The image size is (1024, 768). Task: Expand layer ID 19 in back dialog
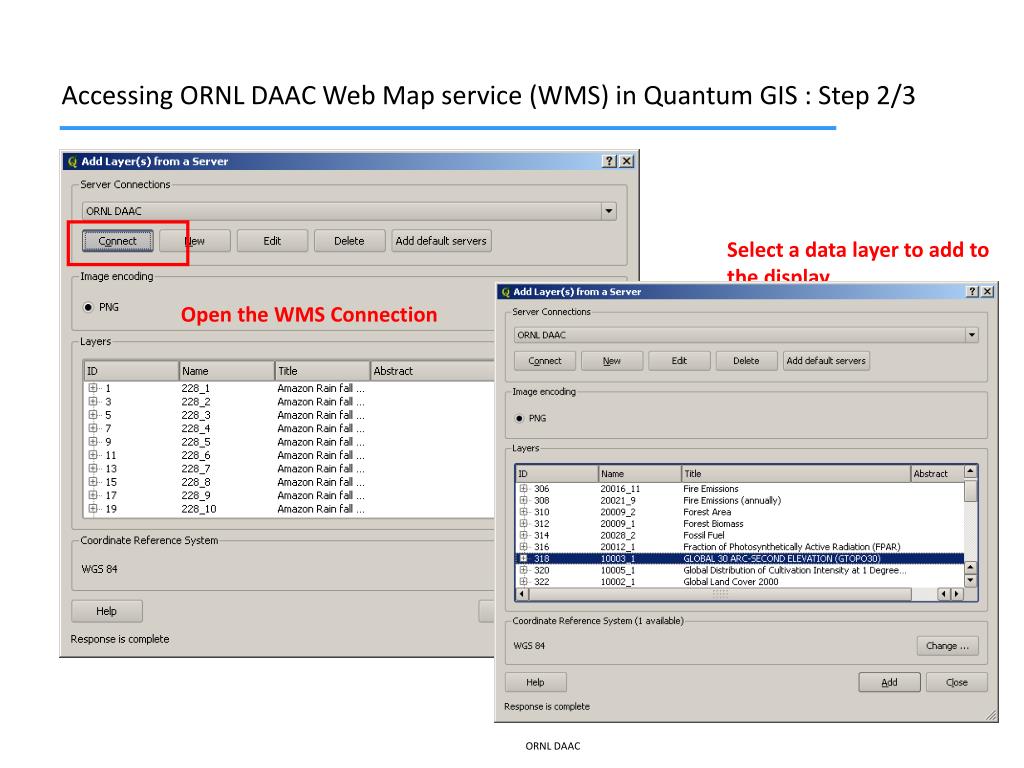point(93,509)
